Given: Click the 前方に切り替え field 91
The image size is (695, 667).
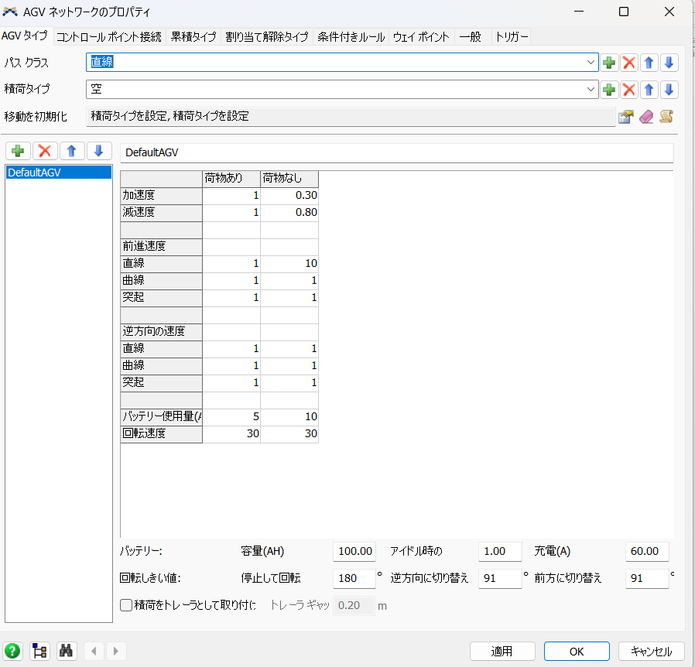Looking at the screenshot, I should click(x=647, y=578).
